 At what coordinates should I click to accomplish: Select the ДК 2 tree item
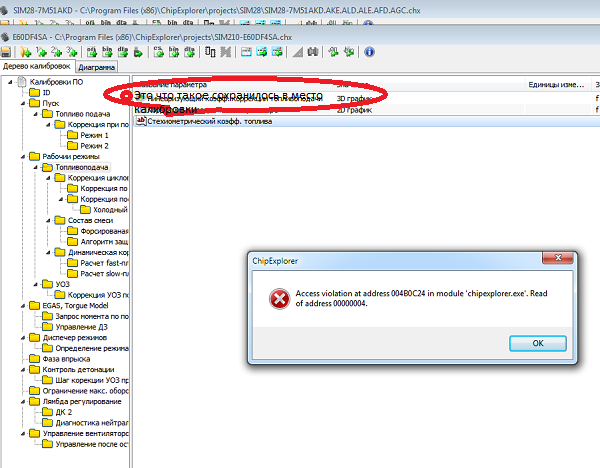click(x=63, y=410)
